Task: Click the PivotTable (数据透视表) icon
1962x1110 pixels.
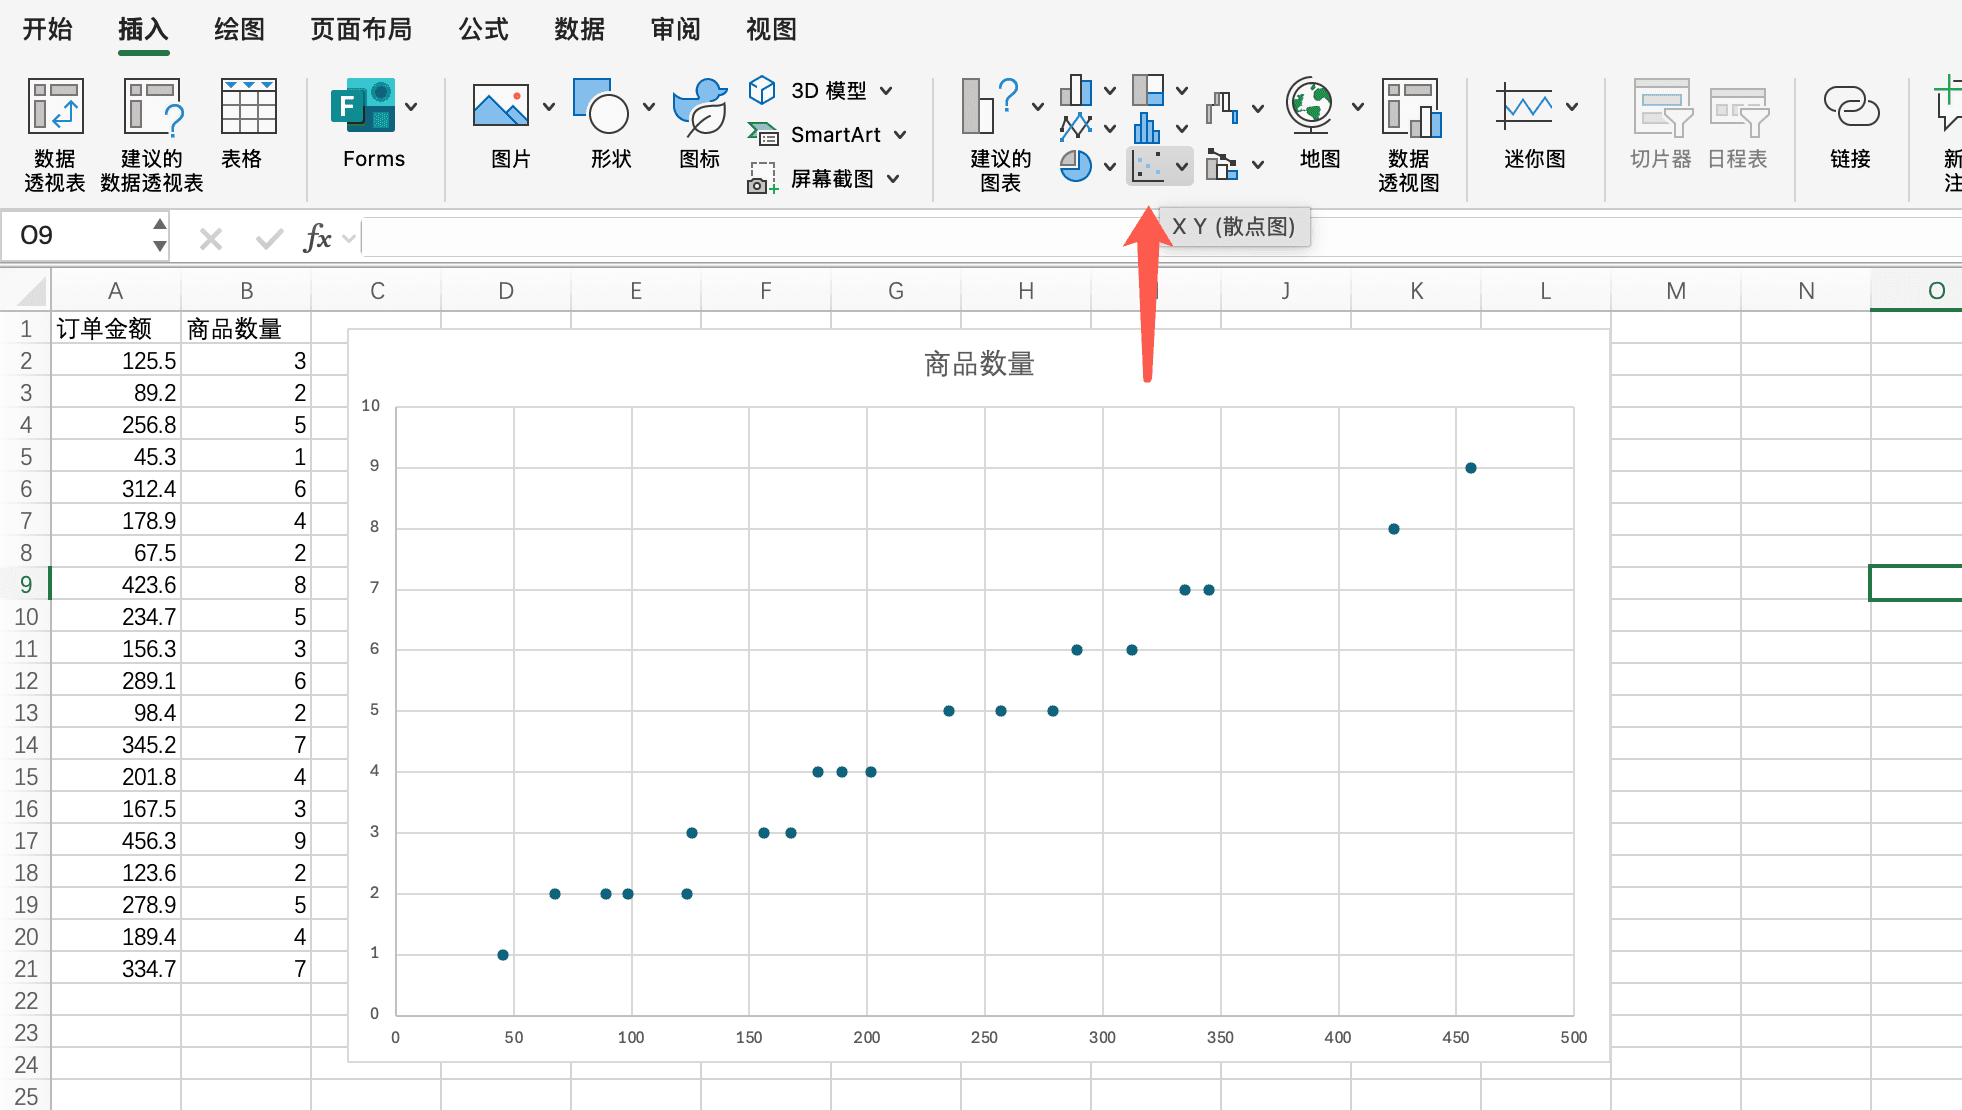Action: 55,108
